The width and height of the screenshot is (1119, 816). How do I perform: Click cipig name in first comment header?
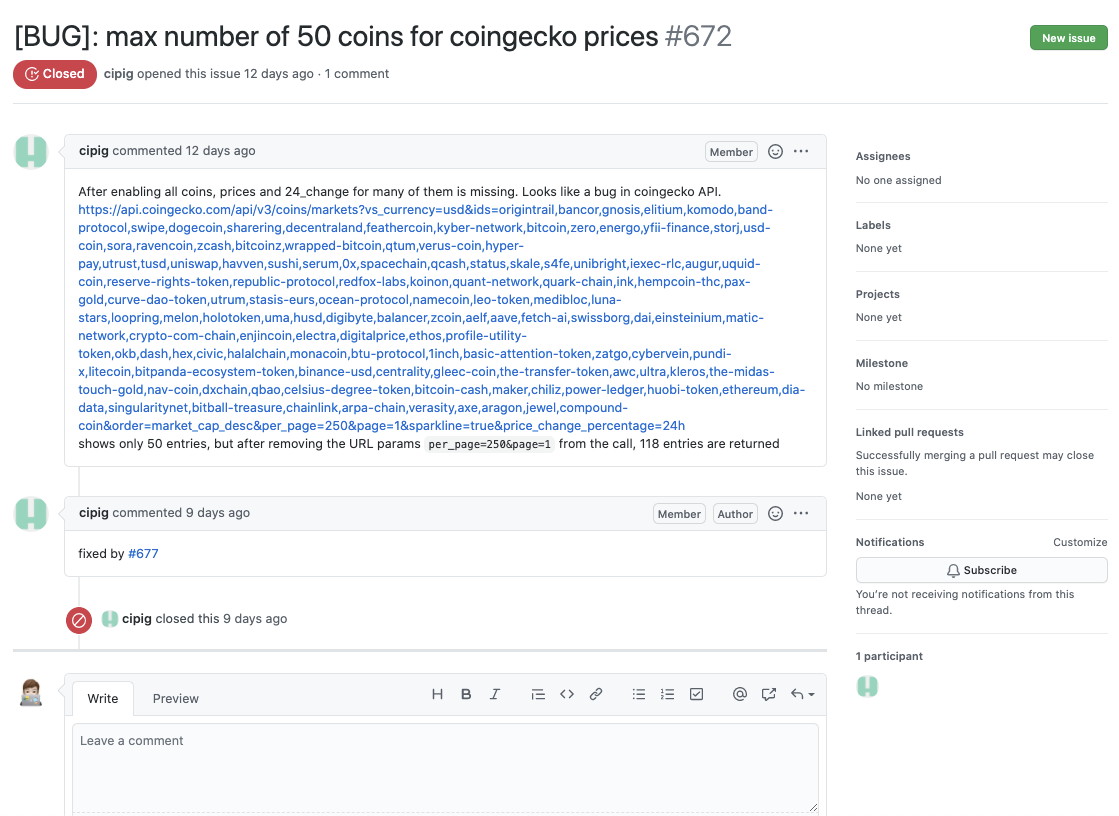(93, 151)
